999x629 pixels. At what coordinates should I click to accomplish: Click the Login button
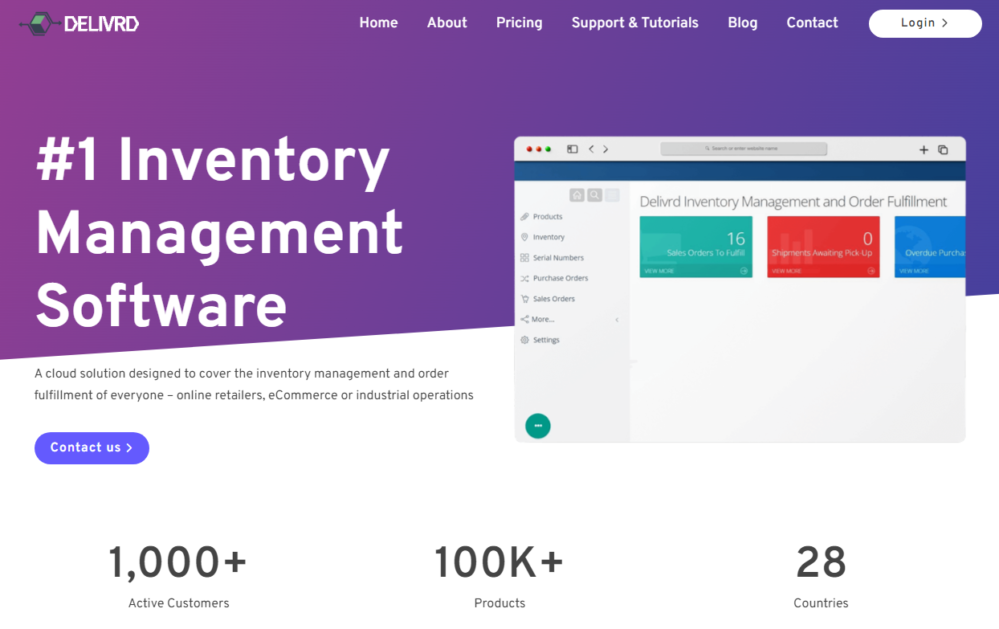pos(925,24)
